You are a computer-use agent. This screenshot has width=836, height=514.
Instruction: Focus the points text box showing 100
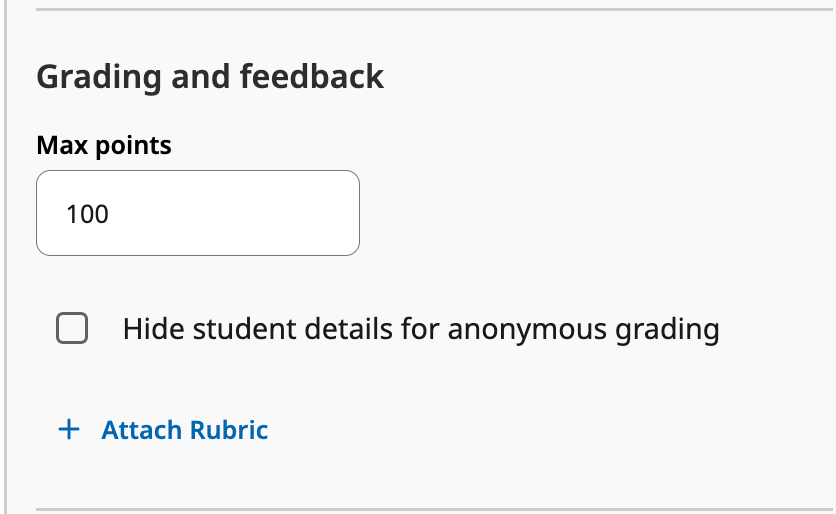pos(197,213)
